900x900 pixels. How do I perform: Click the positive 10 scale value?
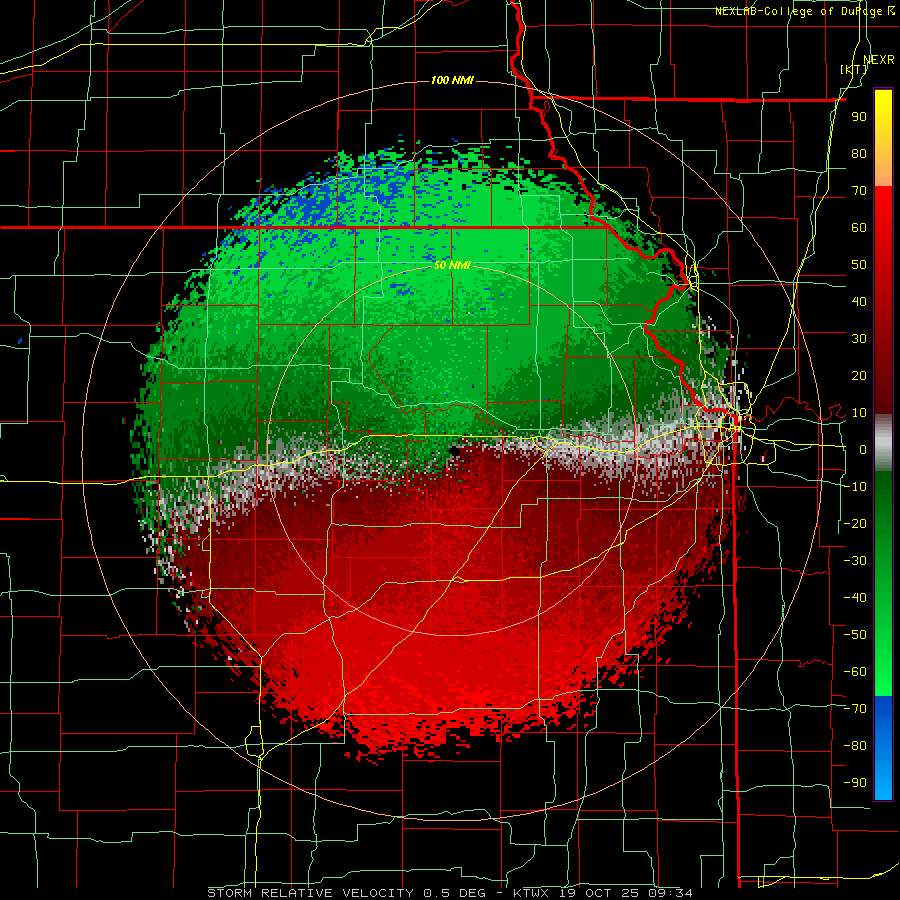pos(859,413)
